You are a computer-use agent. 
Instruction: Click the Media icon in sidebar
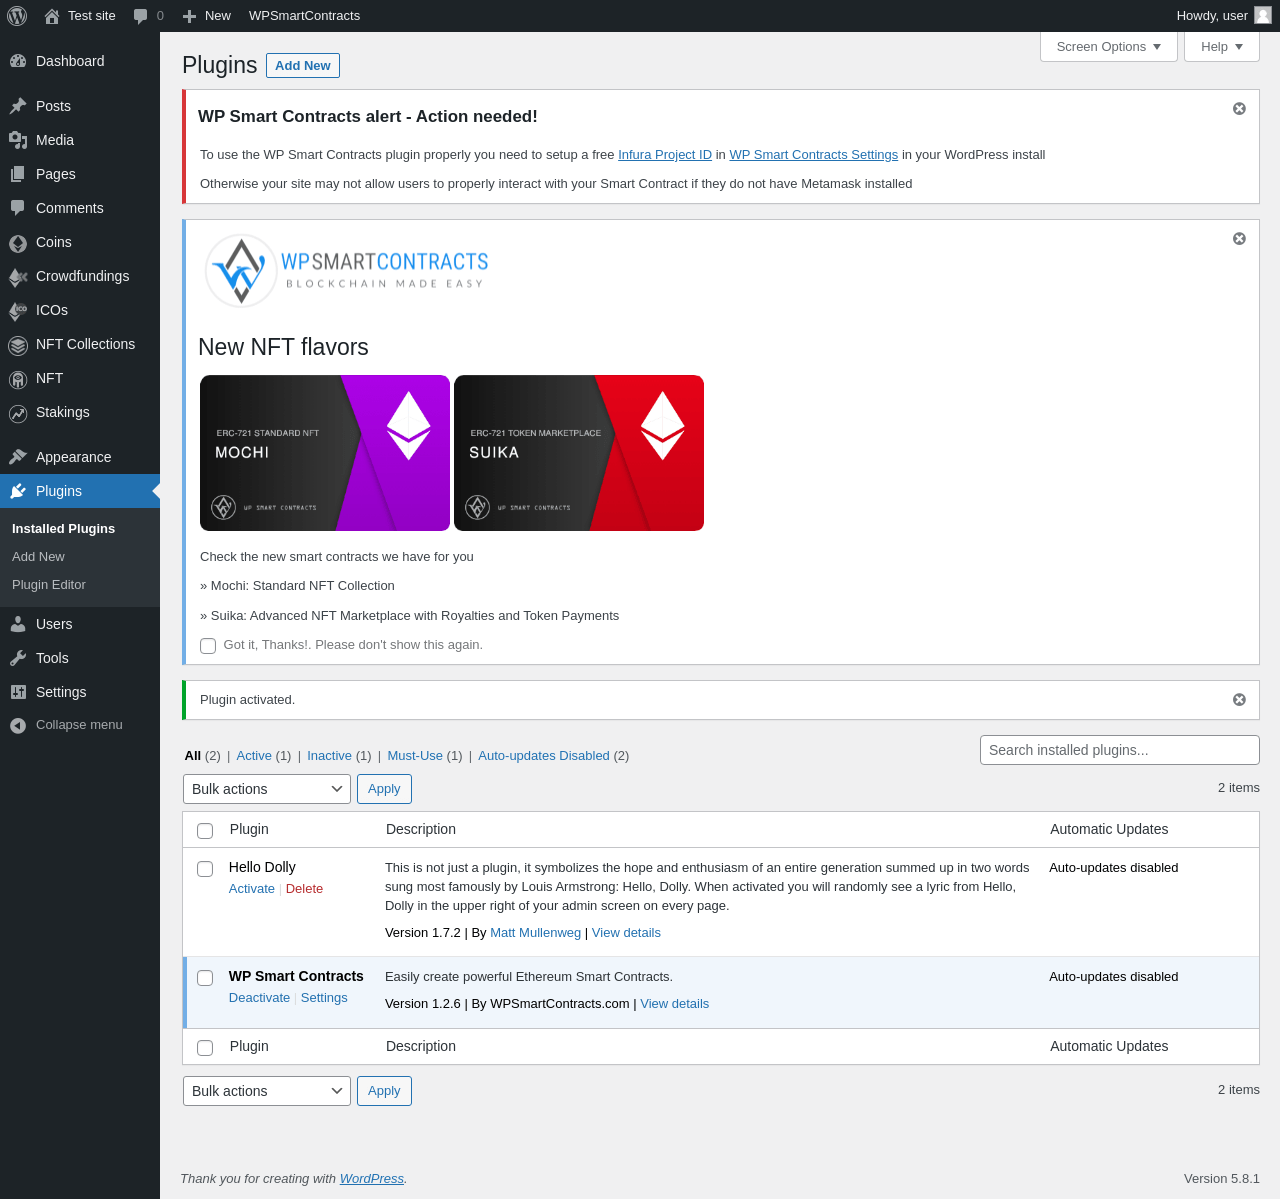click(x=18, y=140)
